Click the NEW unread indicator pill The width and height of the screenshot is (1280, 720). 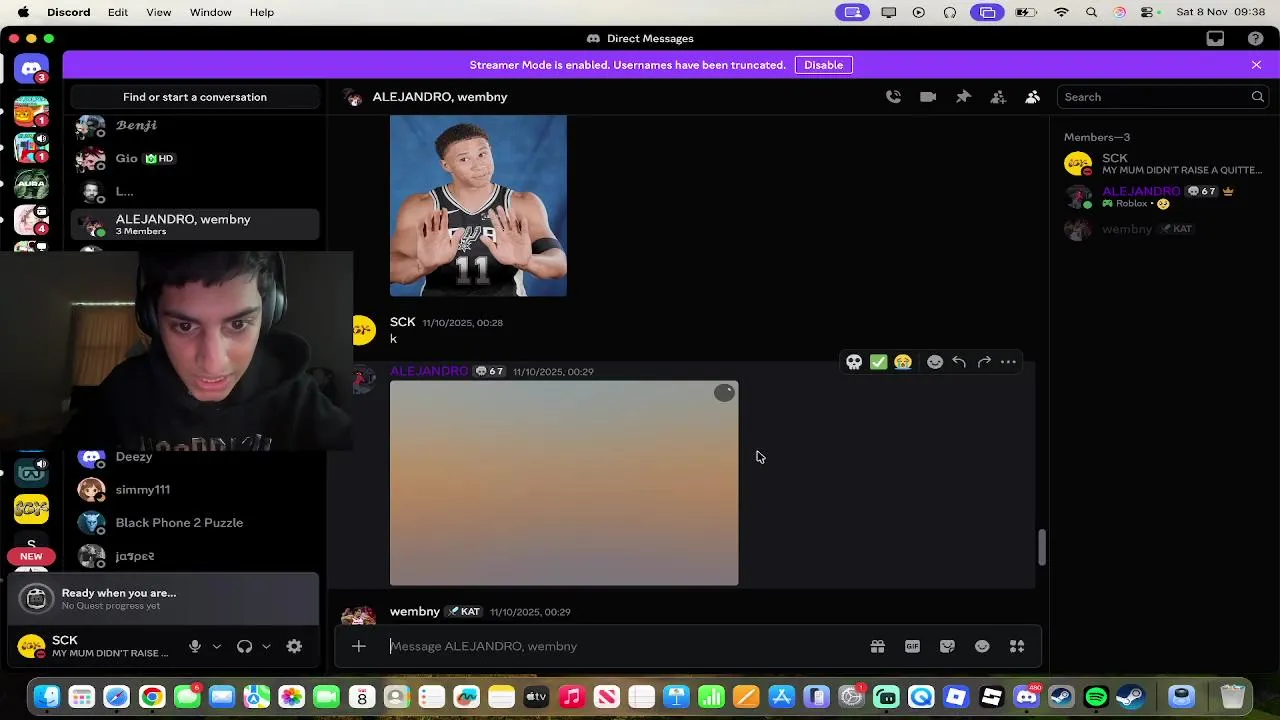(31, 557)
